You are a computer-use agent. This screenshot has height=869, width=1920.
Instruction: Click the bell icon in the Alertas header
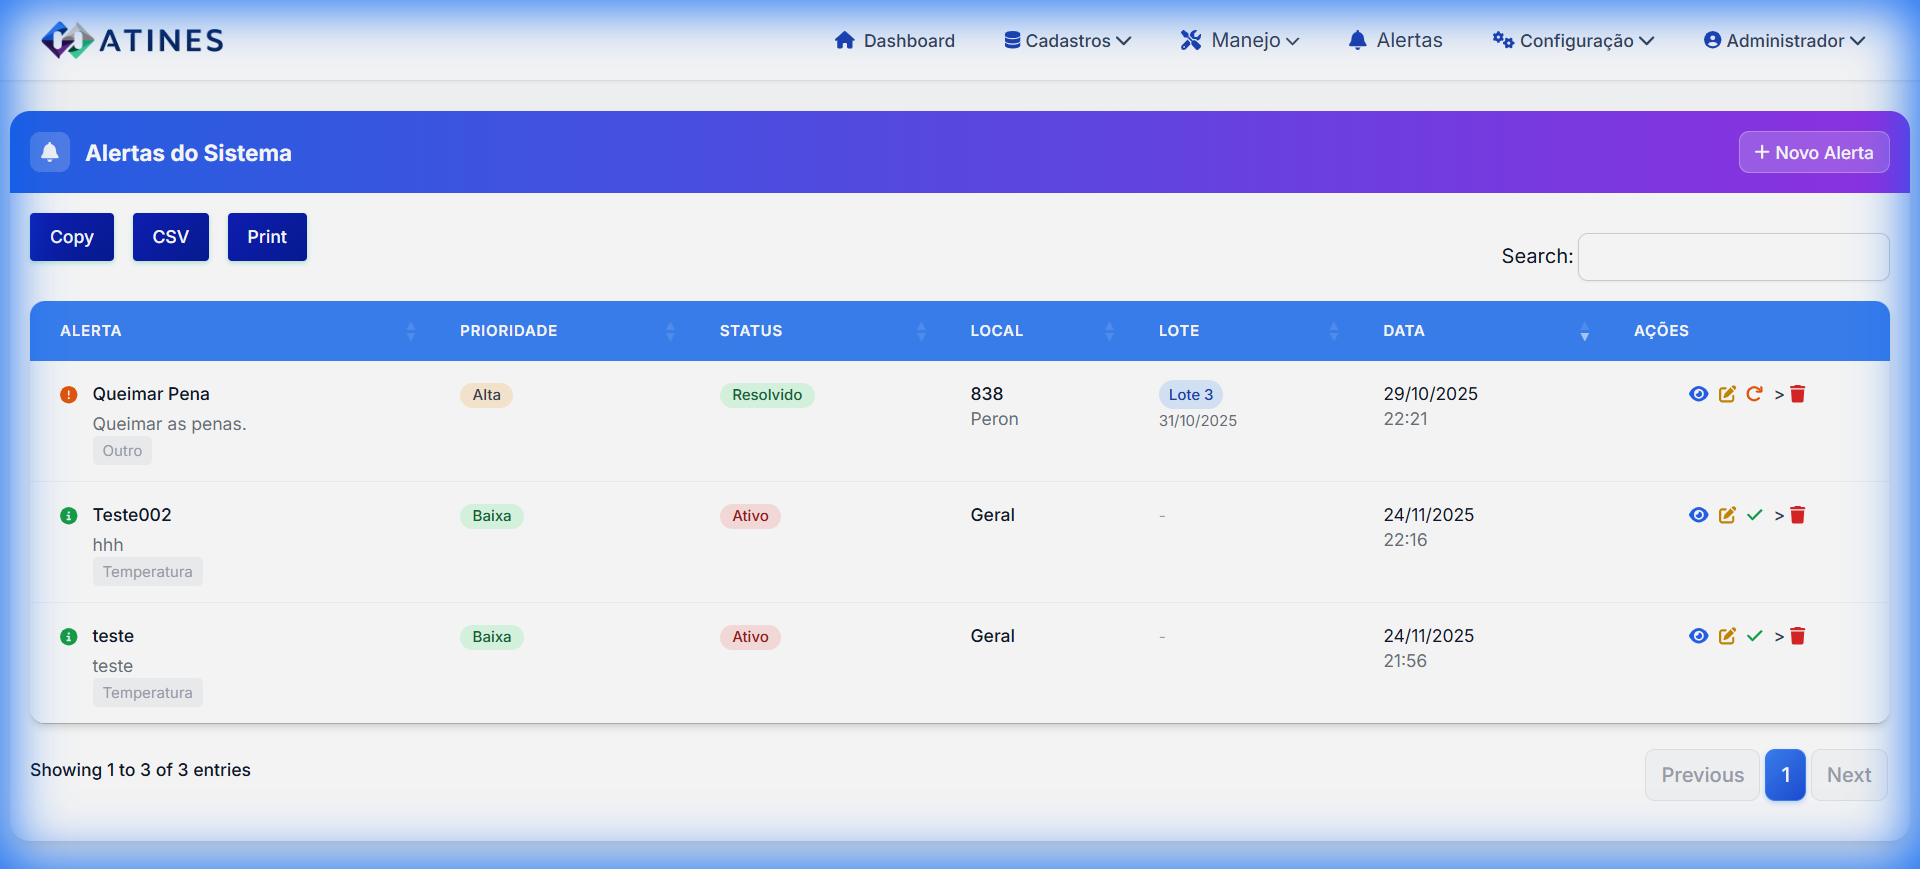50,152
